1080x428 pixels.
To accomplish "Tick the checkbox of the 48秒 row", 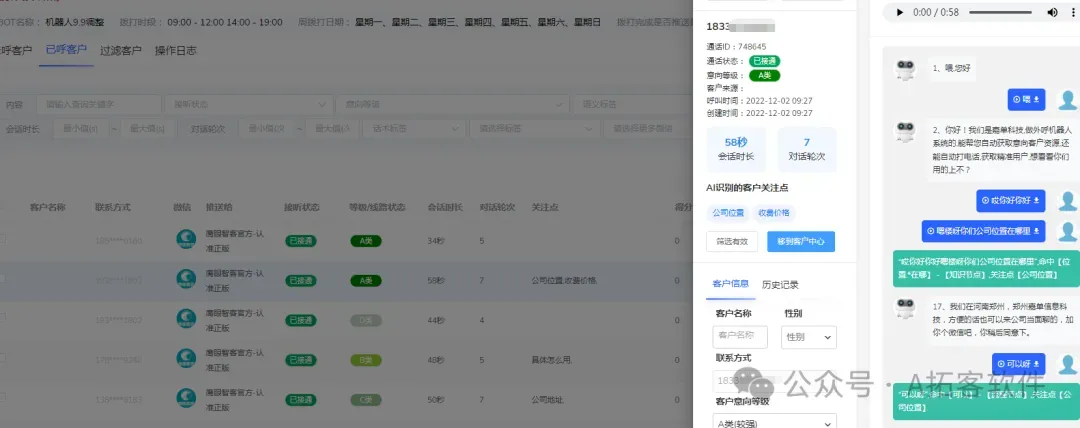I will [x=2, y=358].
